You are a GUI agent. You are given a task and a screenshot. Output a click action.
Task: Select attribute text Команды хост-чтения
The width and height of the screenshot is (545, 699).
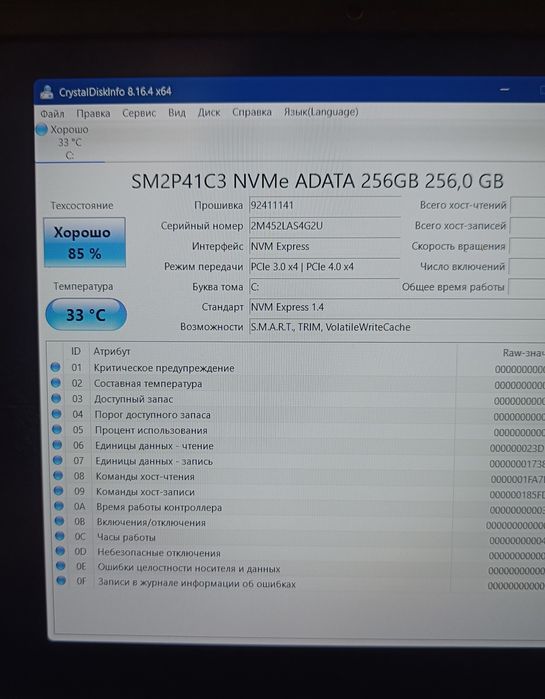145,477
